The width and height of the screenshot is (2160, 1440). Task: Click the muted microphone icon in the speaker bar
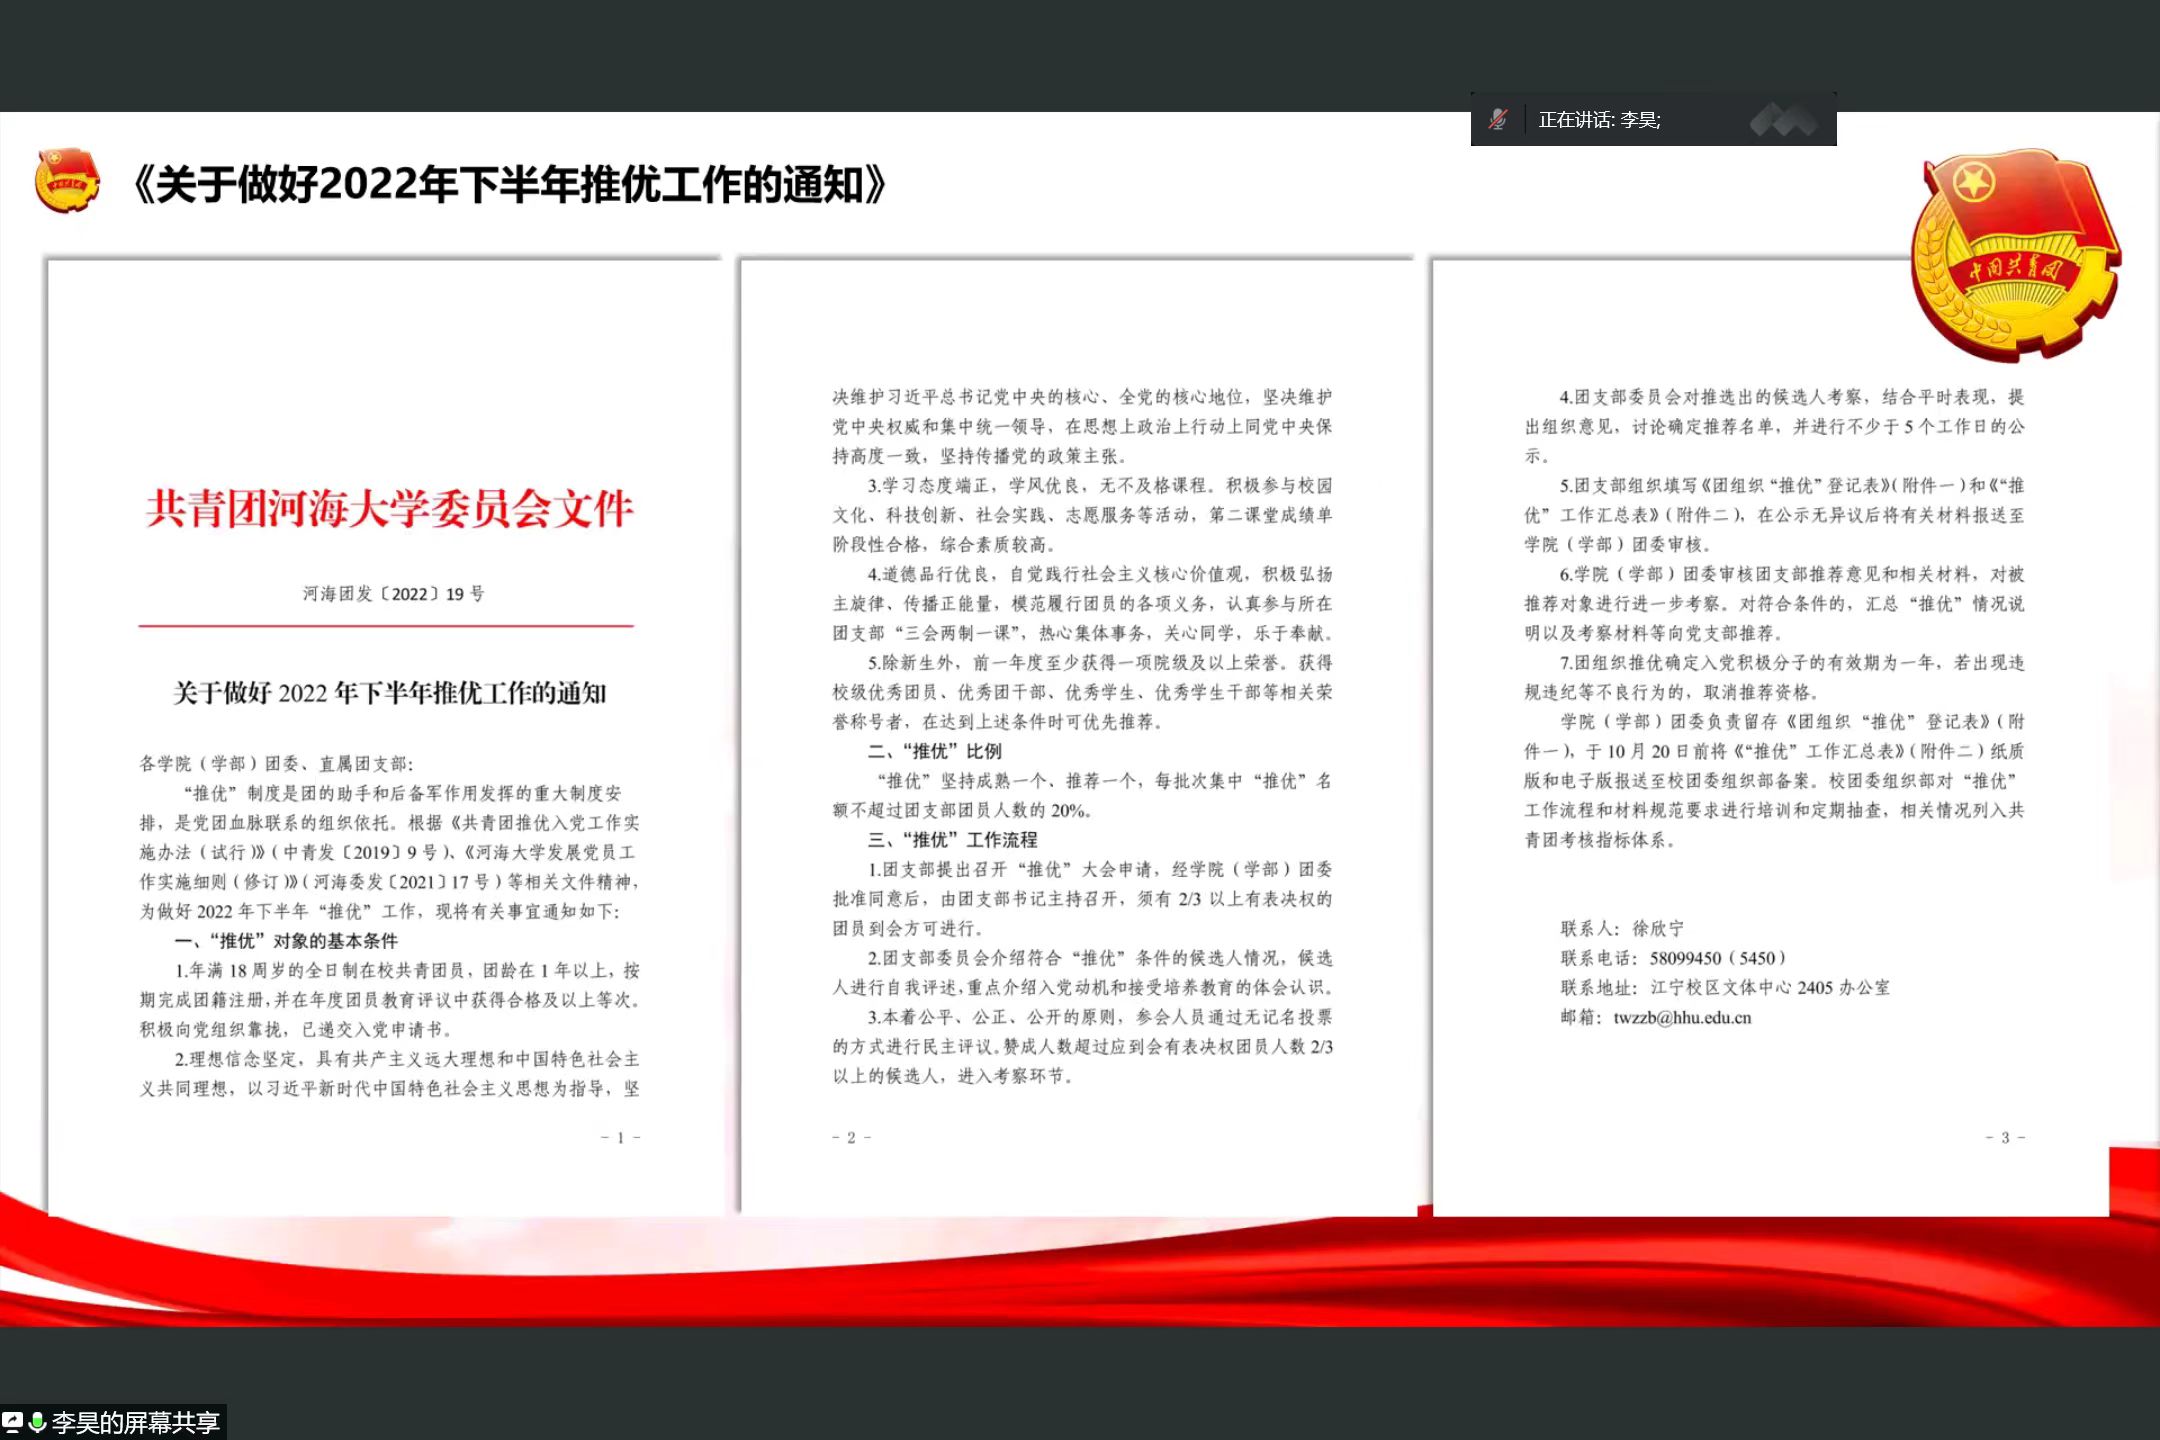click(1497, 120)
